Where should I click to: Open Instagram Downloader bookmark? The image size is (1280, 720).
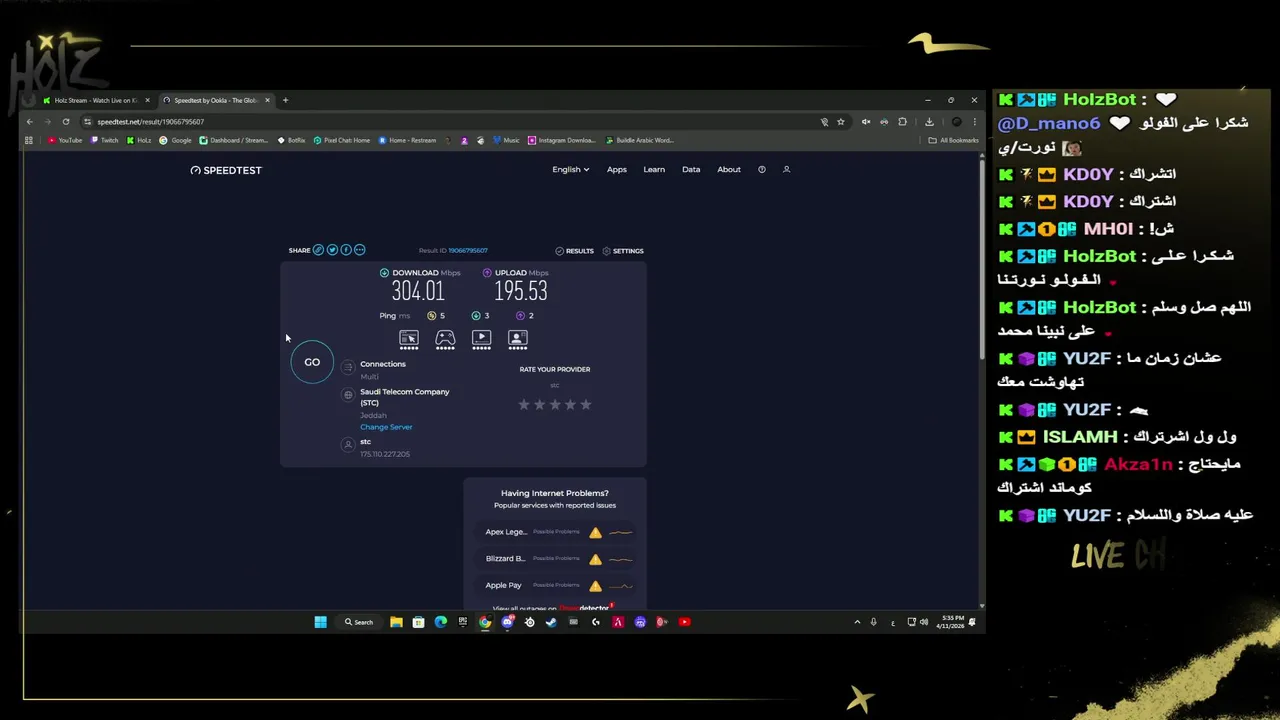pyautogui.click(x=561, y=140)
